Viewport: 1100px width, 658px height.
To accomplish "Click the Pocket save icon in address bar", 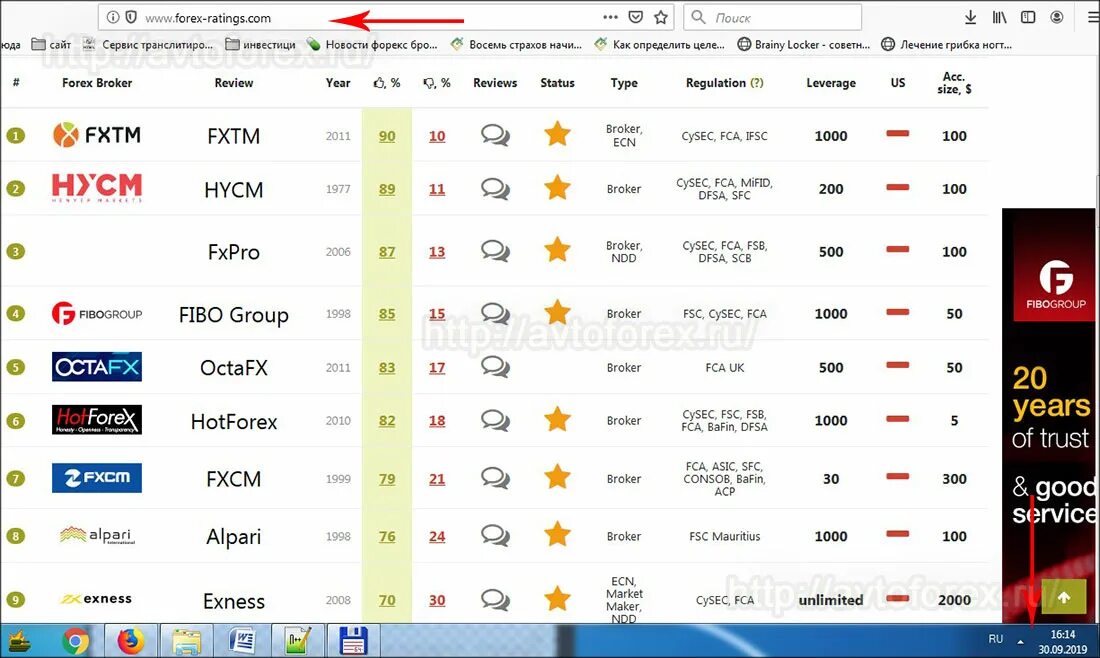I will click(x=636, y=18).
